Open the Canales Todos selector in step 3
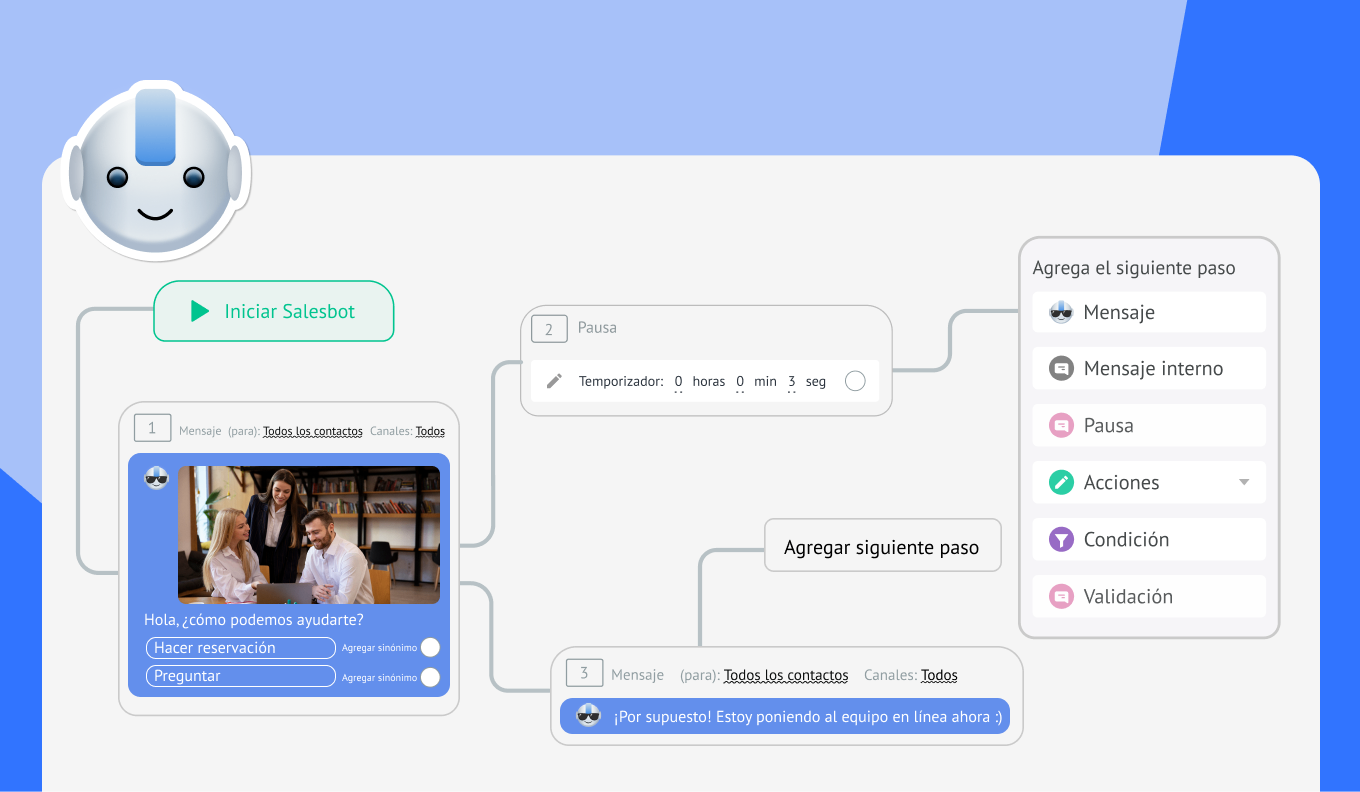Viewport: 1360px width, 792px height. coord(939,675)
